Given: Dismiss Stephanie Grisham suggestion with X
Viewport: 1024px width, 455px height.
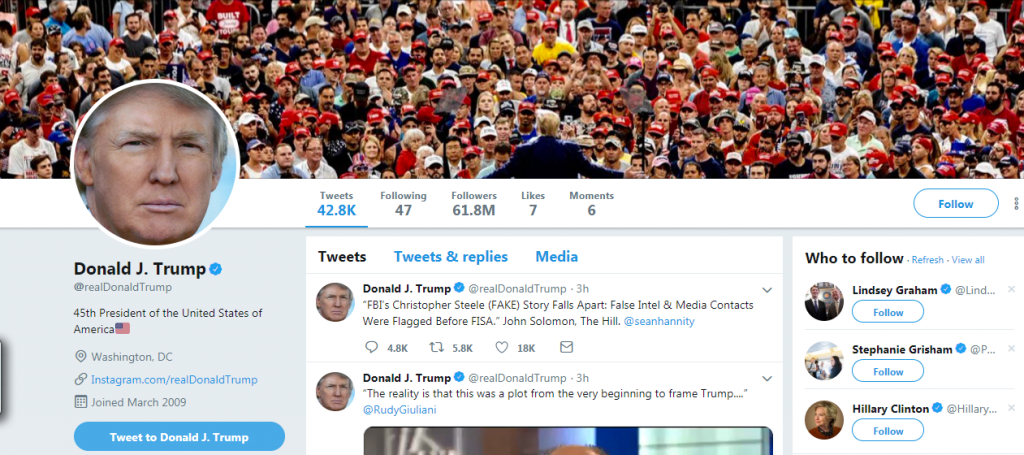Looking at the screenshot, I should 1011,349.
